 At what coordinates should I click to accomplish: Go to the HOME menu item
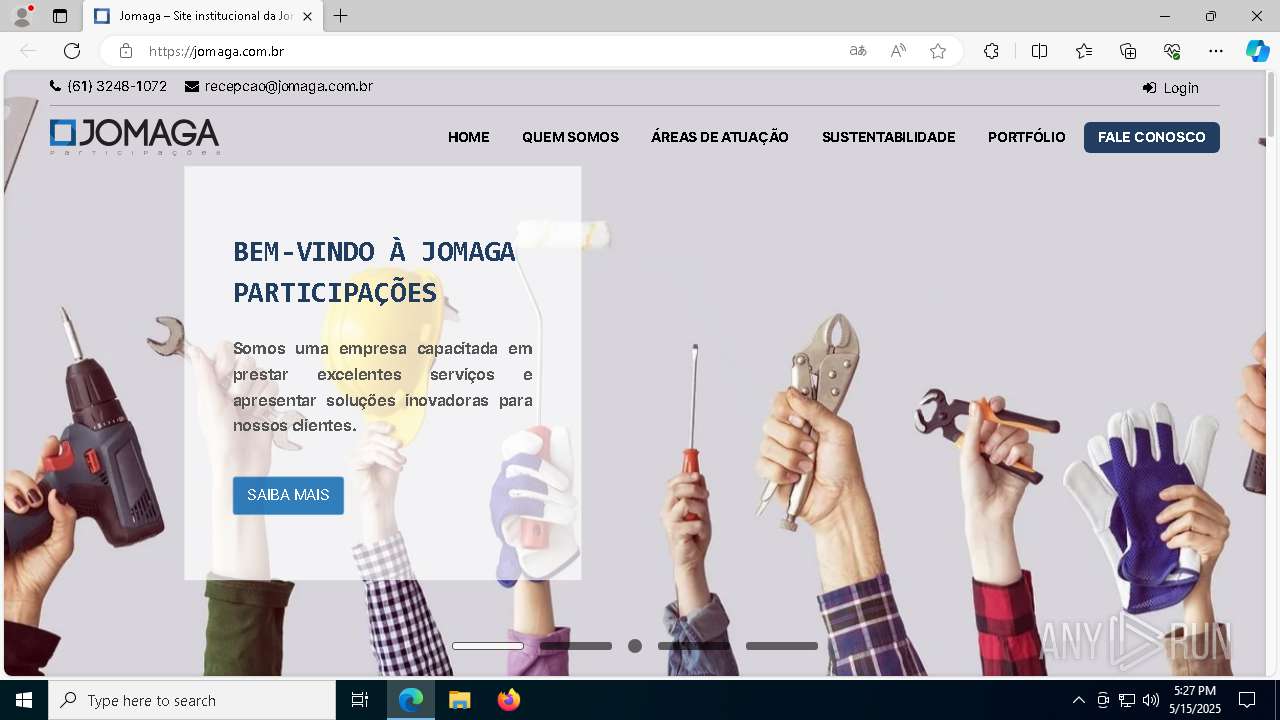(x=468, y=137)
